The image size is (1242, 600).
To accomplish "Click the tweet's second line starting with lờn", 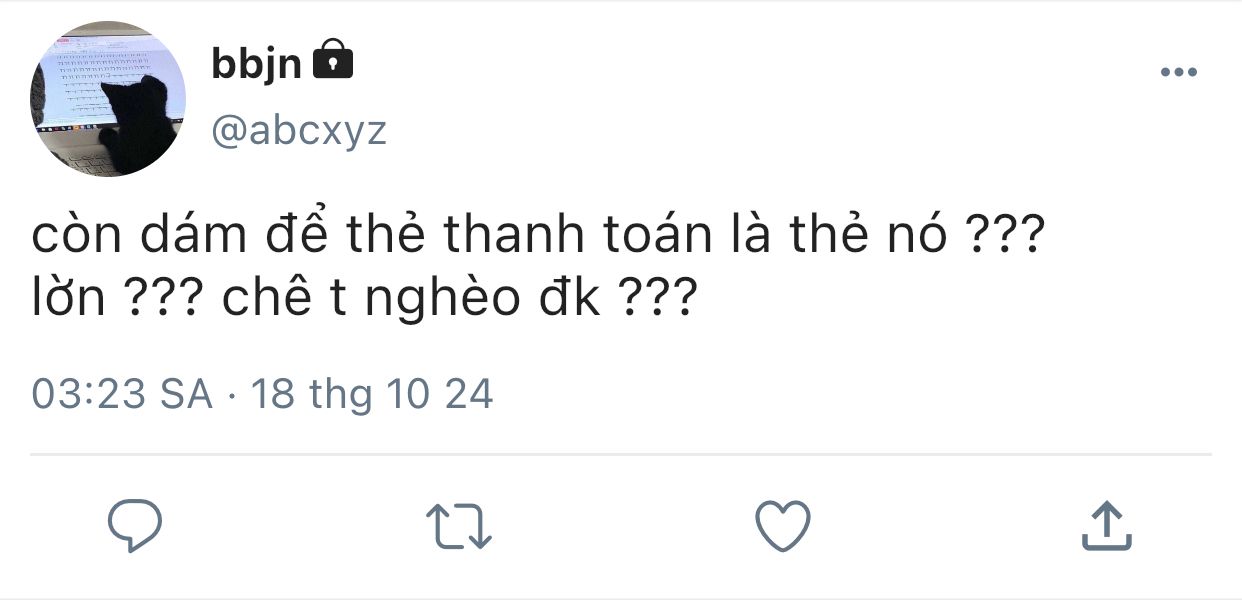I will [x=361, y=300].
